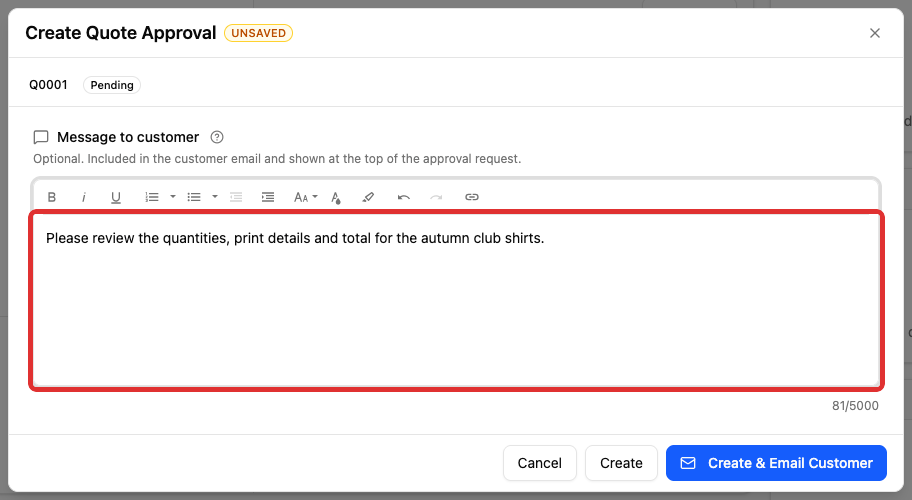The height and width of the screenshot is (500, 912).
Task: Underline the selected message text
Action: (x=116, y=197)
